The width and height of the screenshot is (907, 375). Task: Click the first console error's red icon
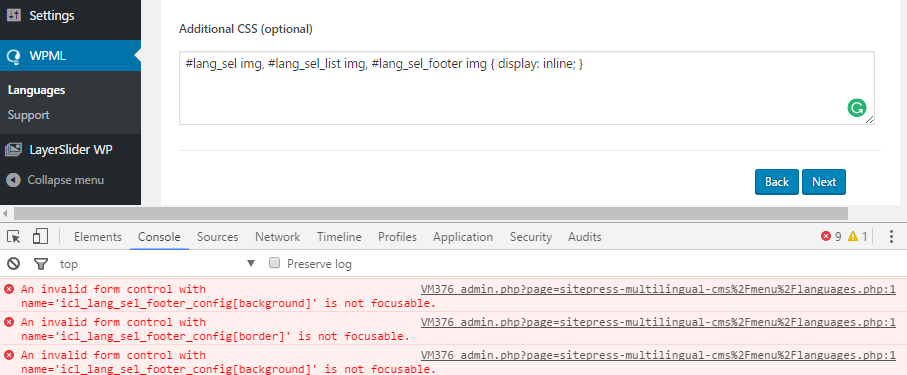pyautogui.click(x=9, y=289)
